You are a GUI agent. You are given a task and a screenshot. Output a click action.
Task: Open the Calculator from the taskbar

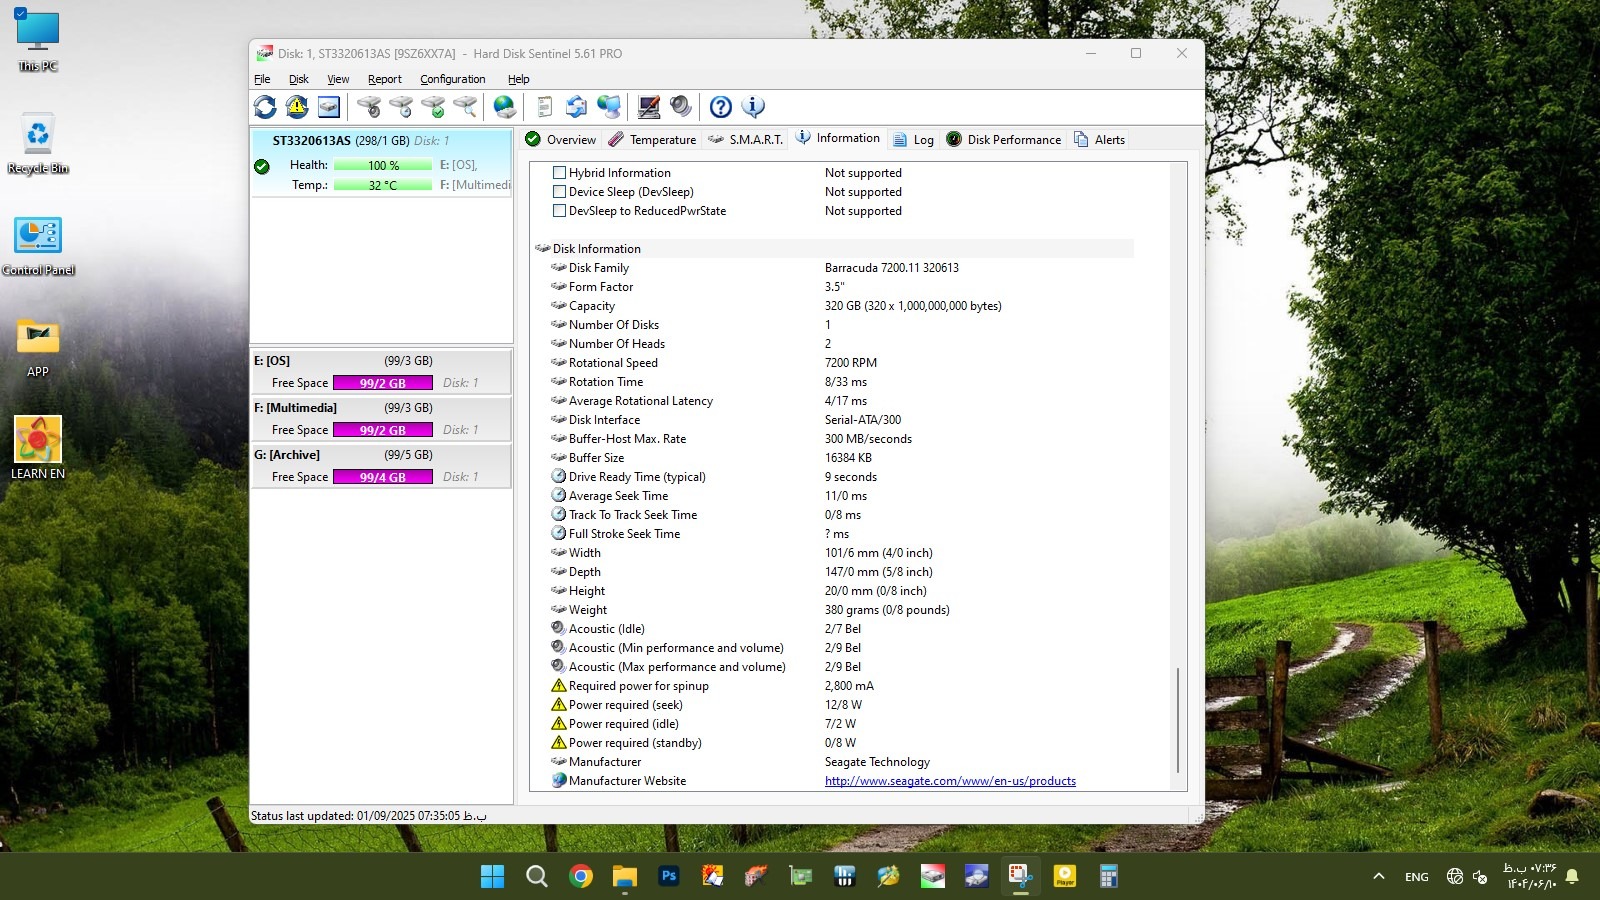(1109, 877)
